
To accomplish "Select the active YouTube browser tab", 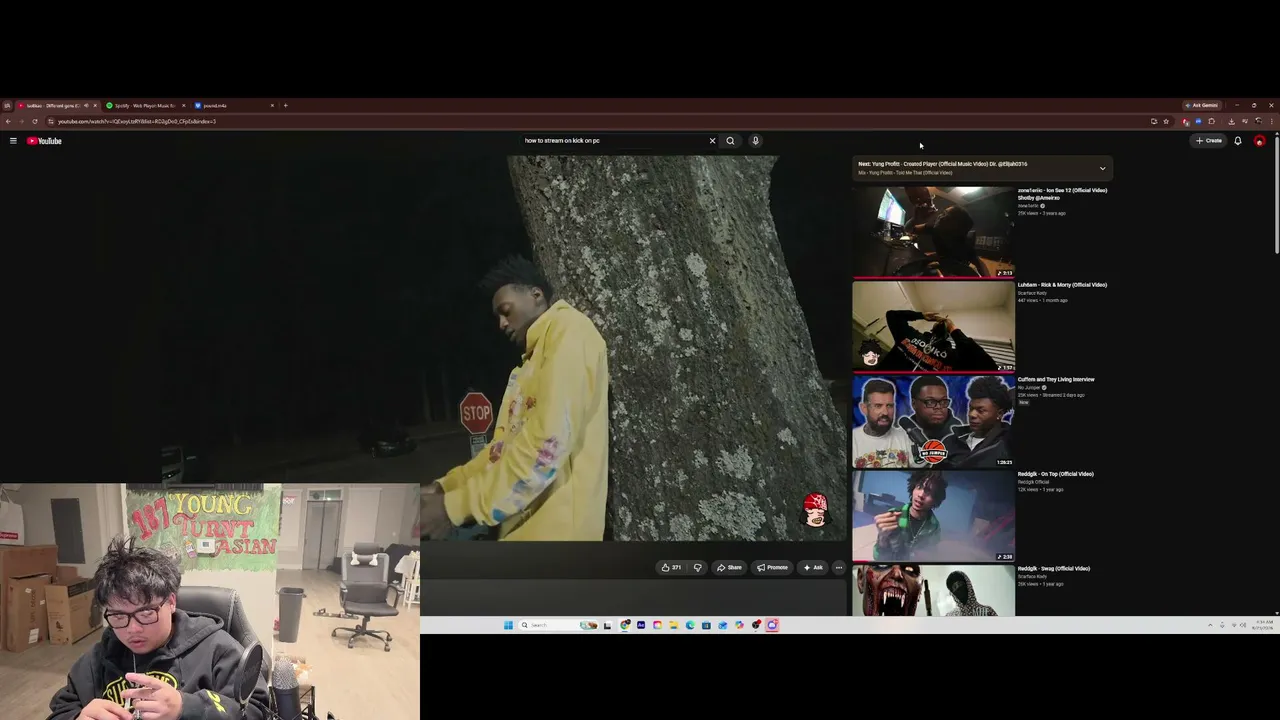I will [57, 105].
